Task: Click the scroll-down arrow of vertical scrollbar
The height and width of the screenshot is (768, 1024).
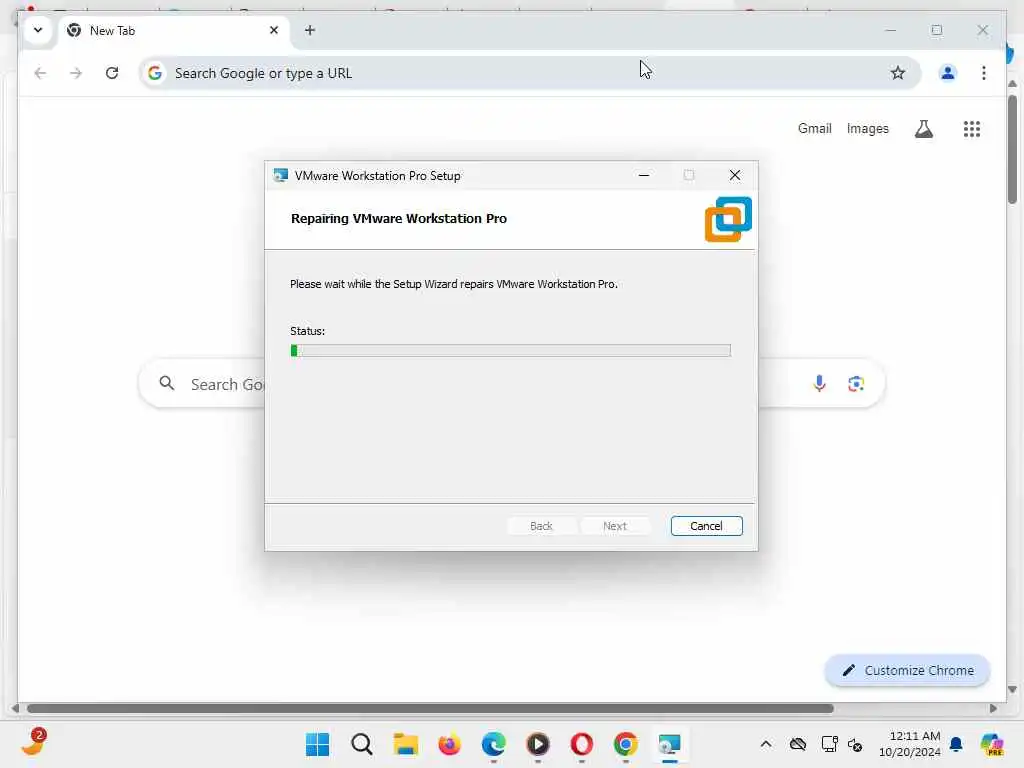Action: 1012,690
